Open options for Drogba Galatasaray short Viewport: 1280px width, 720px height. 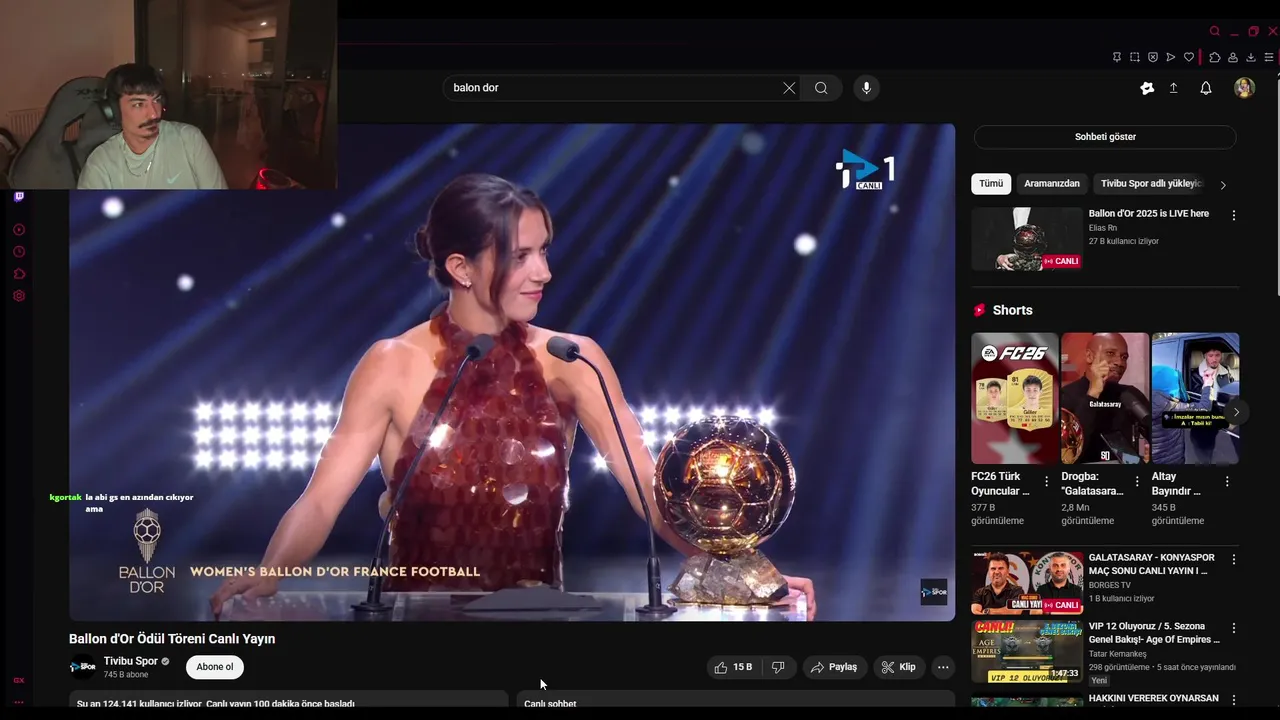(x=1137, y=481)
